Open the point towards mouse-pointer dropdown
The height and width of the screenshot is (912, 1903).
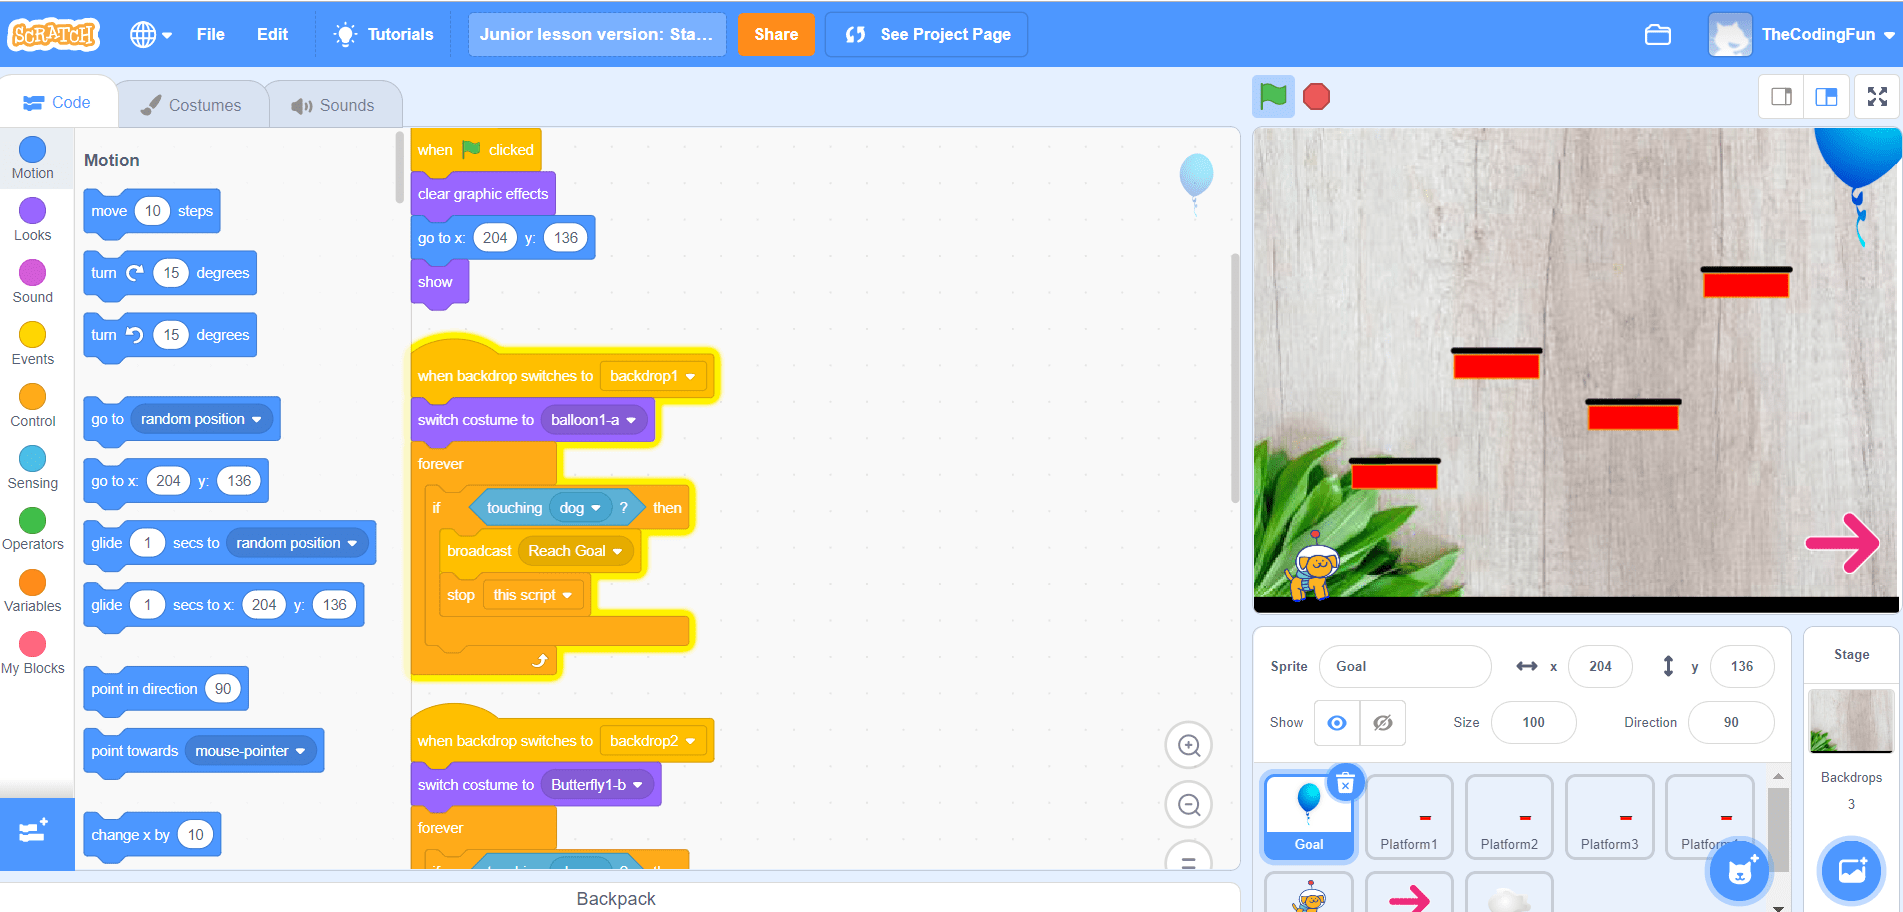point(251,751)
